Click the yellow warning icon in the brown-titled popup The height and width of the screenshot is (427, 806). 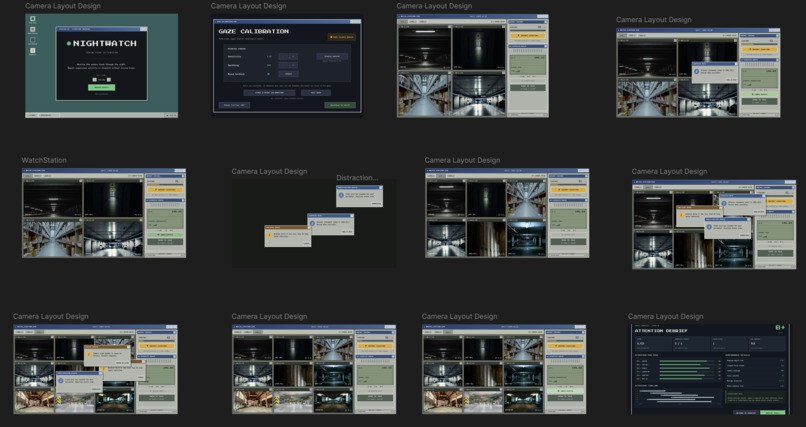(x=269, y=235)
